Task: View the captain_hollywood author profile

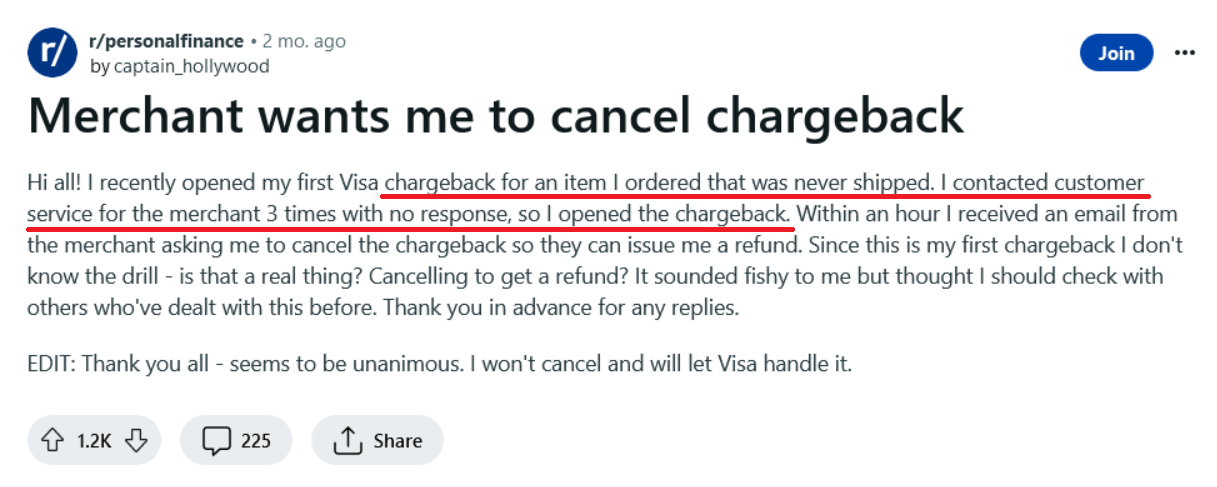Action: tap(190, 66)
